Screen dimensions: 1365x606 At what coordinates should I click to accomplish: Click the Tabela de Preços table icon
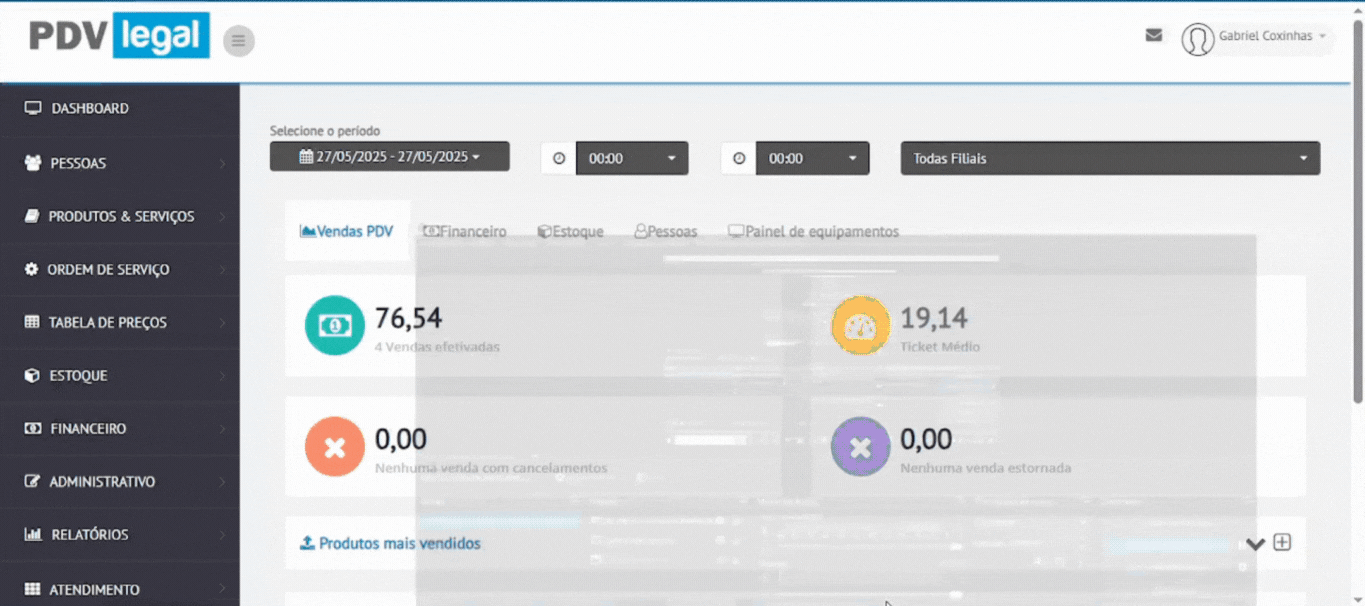31,323
